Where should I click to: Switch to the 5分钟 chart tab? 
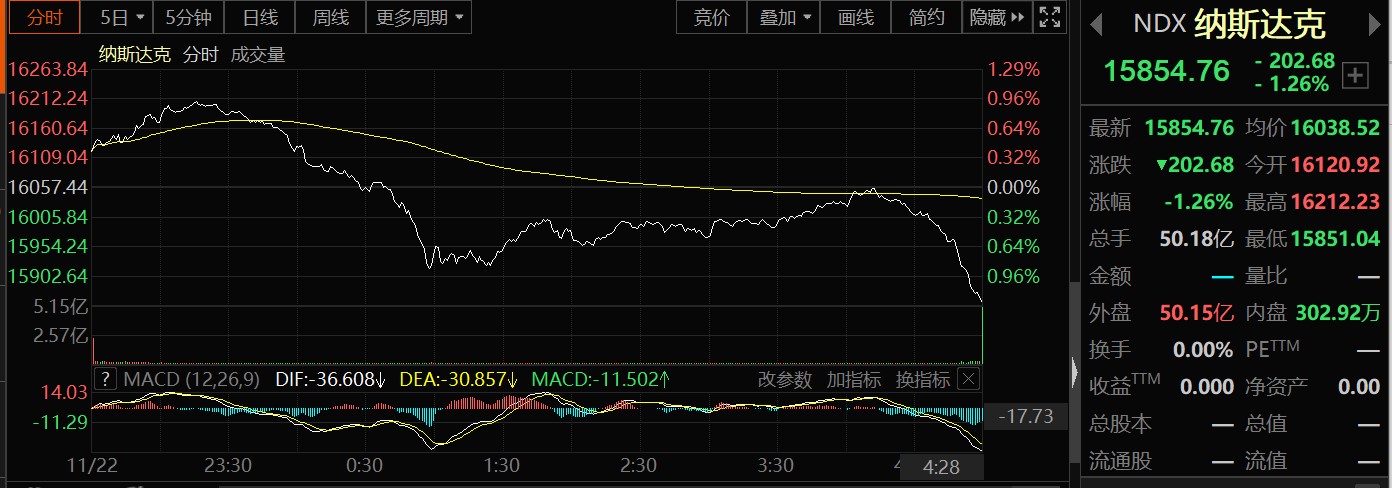(188, 17)
